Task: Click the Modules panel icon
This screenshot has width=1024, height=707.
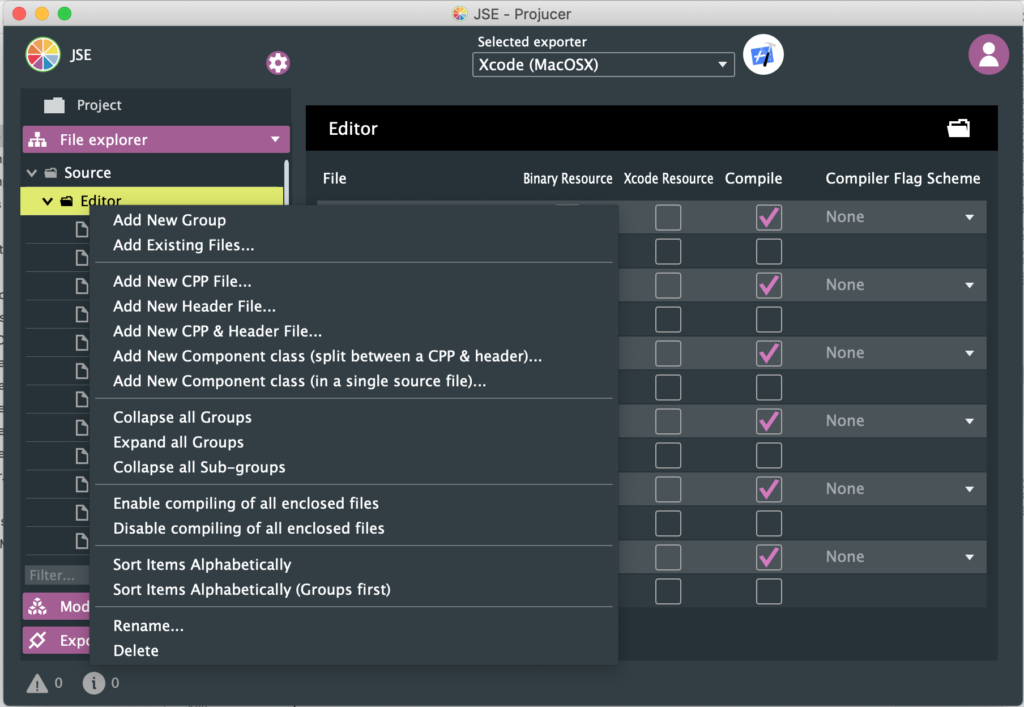Action: tap(38, 607)
